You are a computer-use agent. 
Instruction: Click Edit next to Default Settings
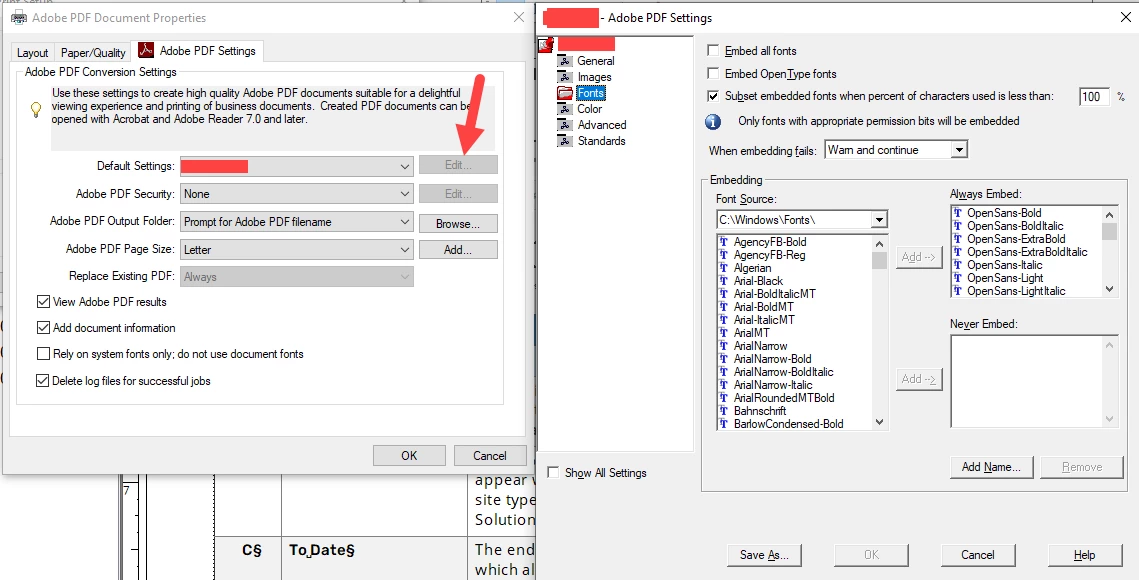pos(458,165)
